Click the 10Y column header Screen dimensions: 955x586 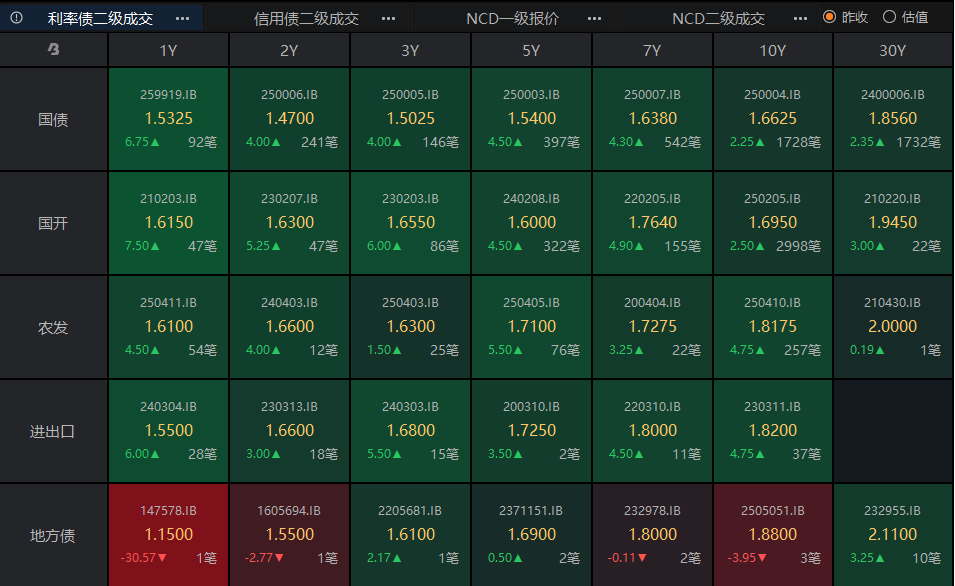click(772, 51)
